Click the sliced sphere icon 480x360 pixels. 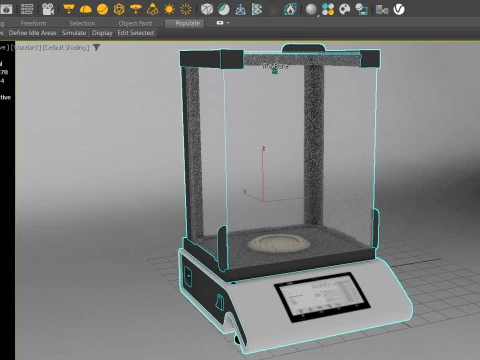tap(224, 9)
